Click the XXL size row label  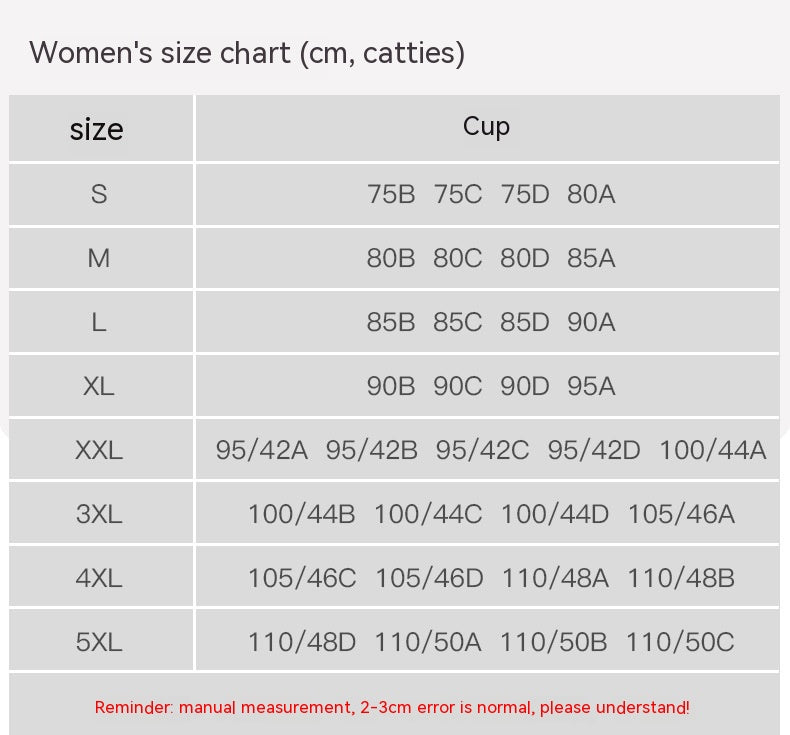pos(99,450)
